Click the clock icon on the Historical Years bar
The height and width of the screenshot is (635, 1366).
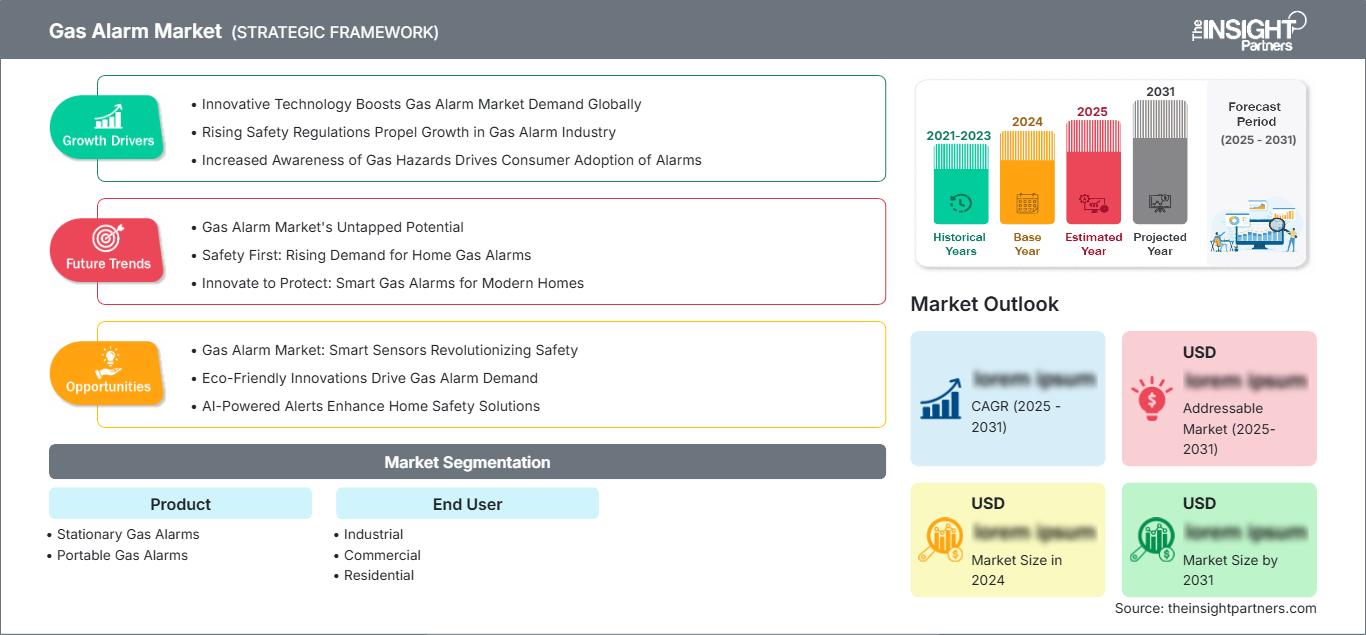pos(959,205)
